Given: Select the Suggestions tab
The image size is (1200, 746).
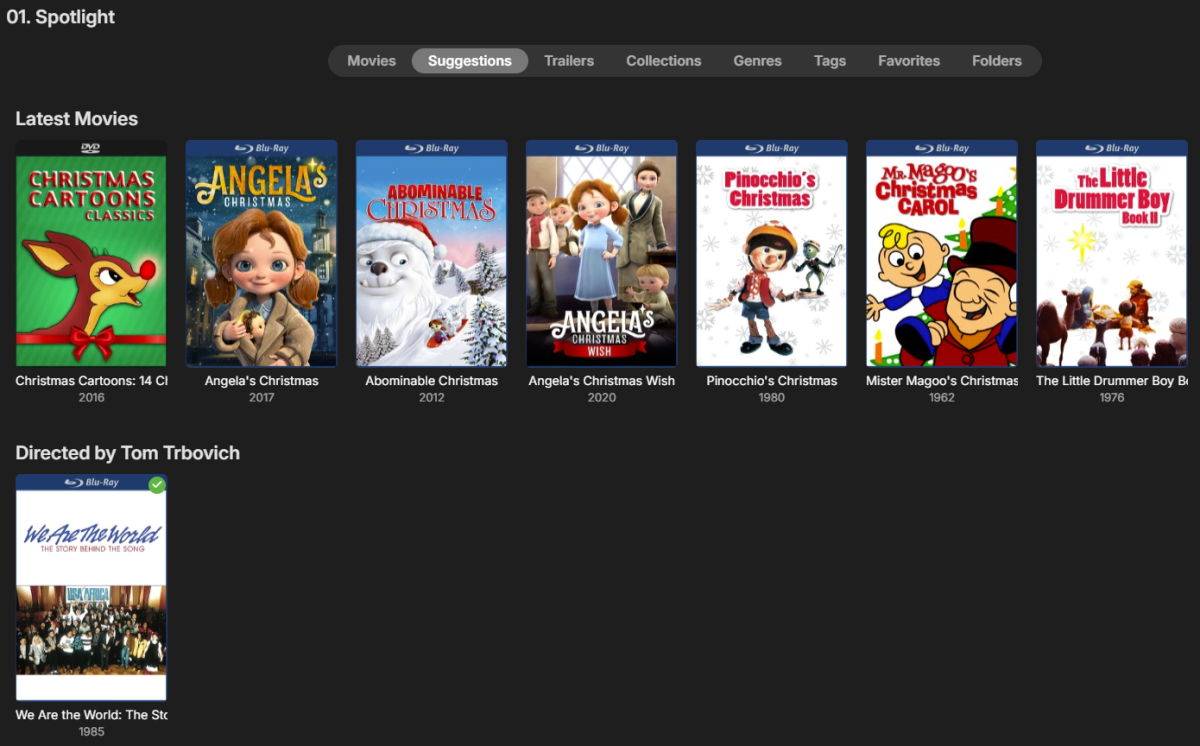Looking at the screenshot, I should point(470,61).
